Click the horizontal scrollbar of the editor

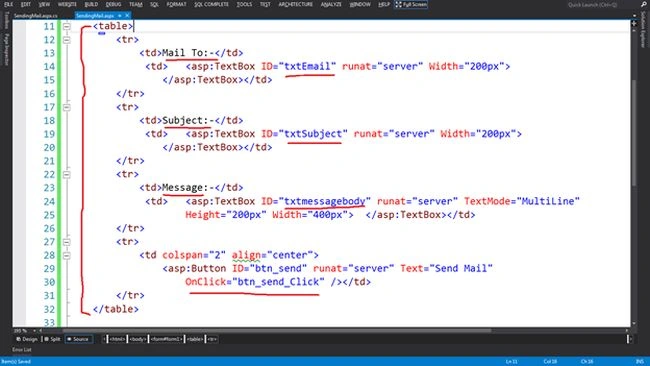point(277,331)
